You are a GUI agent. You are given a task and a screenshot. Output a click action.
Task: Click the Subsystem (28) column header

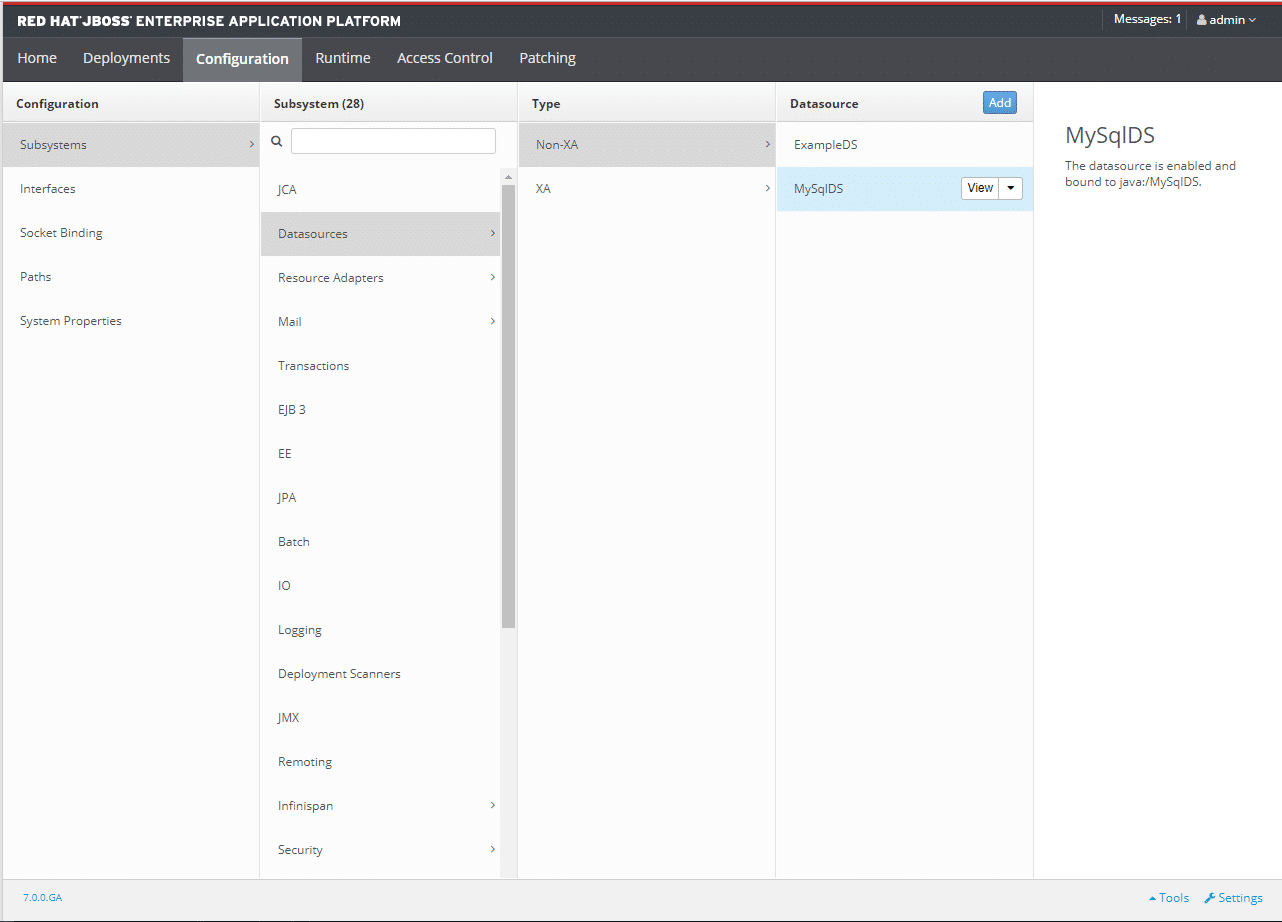coord(318,104)
